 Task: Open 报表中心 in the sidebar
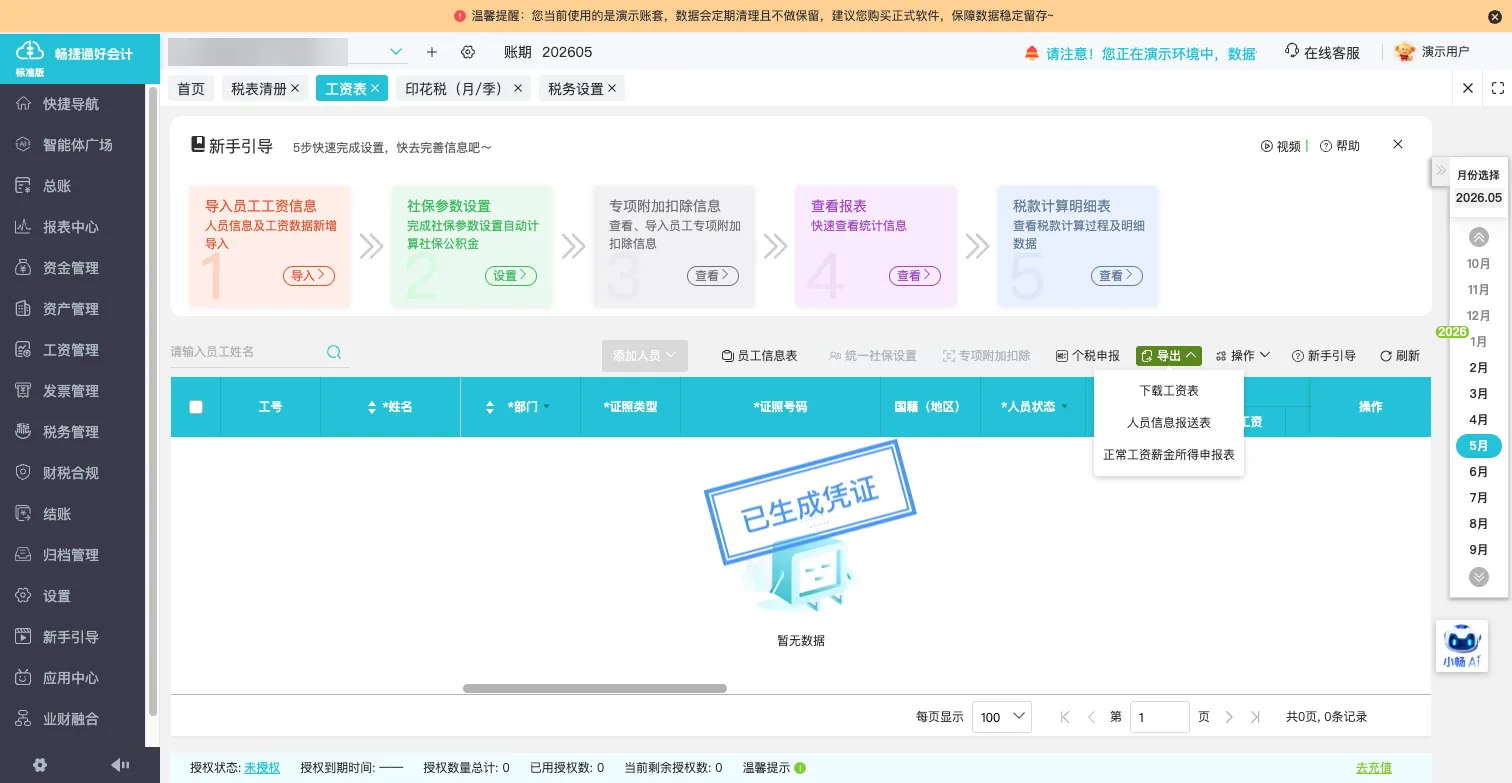70,227
